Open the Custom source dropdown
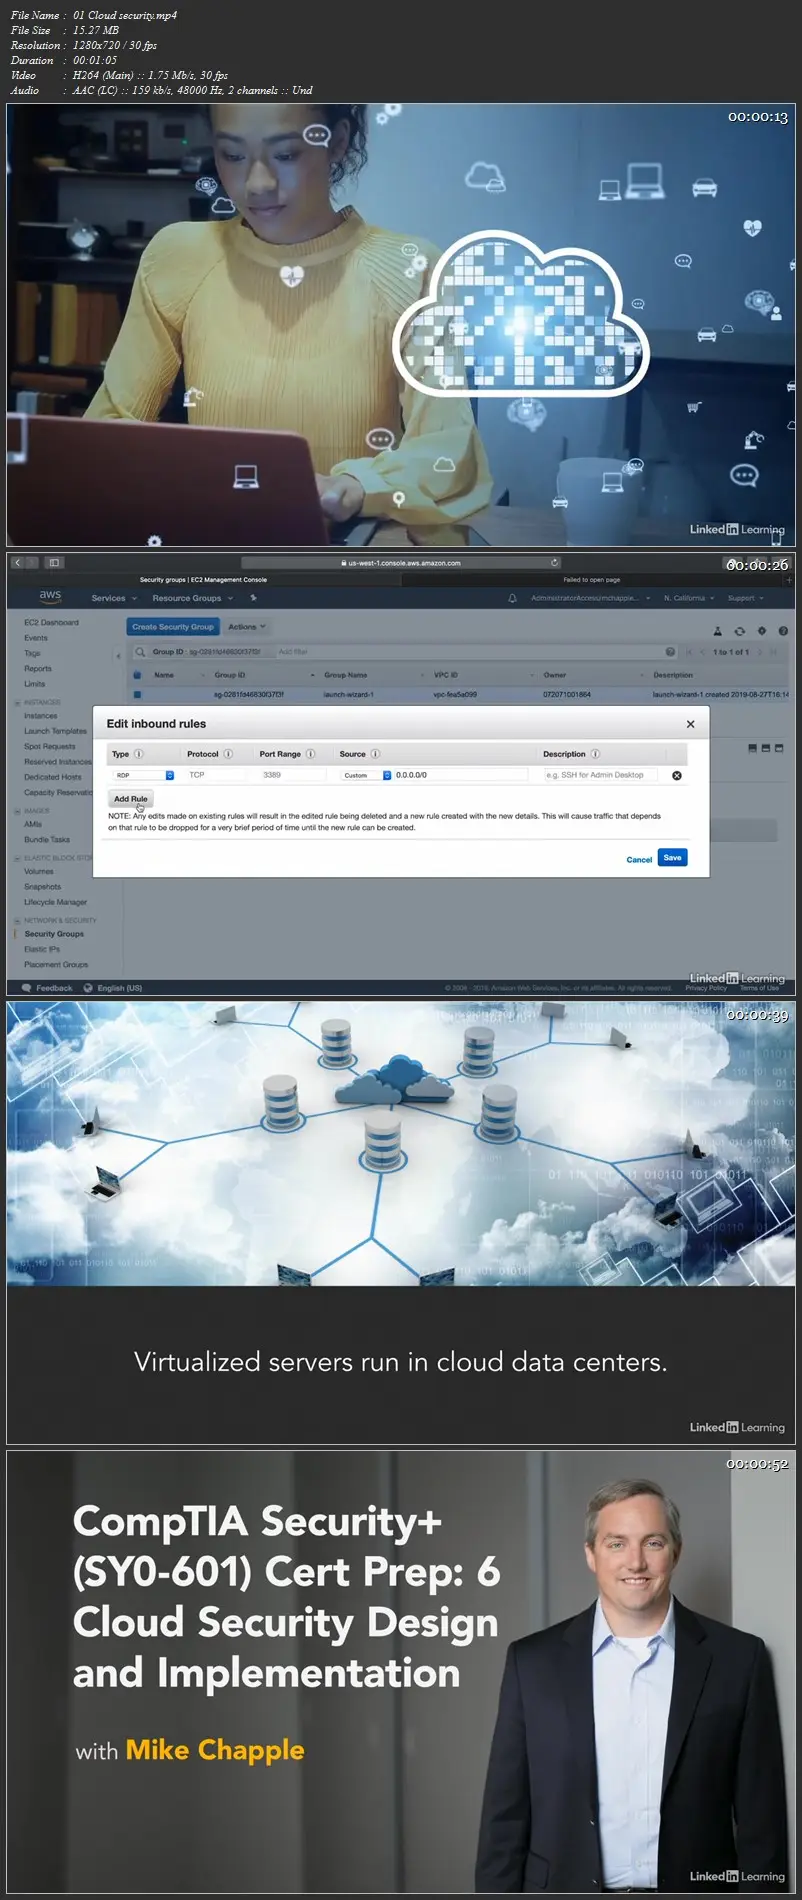Viewport: 802px width, 1900px height. pyautogui.click(x=366, y=775)
